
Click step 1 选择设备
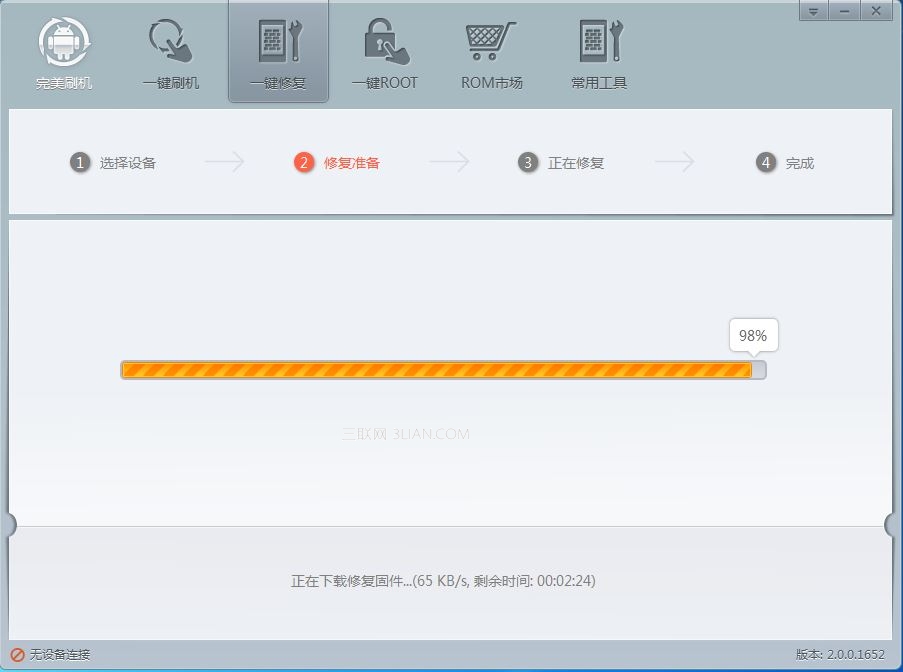pyautogui.click(x=113, y=163)
